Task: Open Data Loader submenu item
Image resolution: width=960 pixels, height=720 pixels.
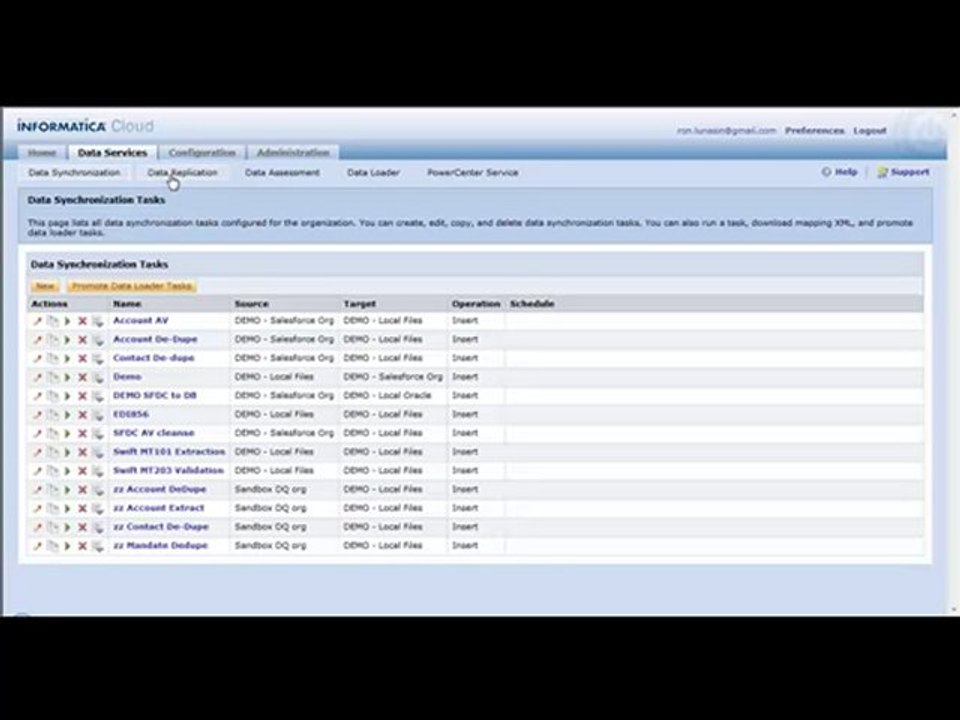Action: [x=373, y=173]
